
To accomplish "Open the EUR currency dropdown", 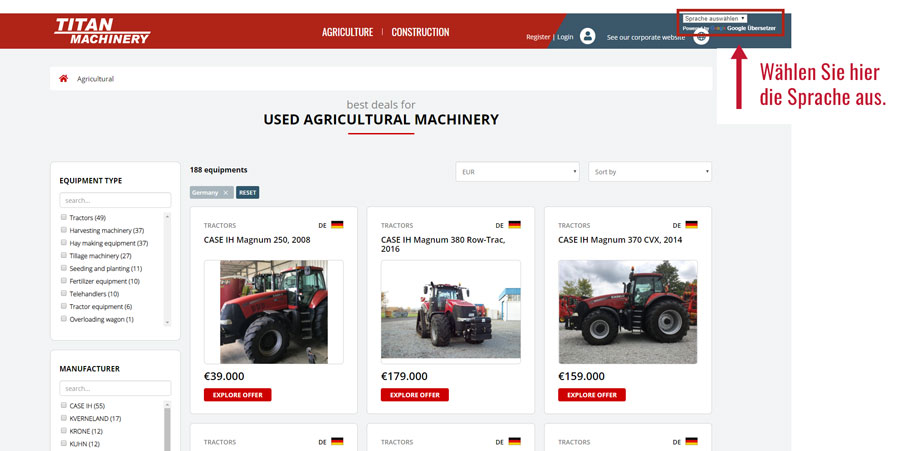I will 517,172.
